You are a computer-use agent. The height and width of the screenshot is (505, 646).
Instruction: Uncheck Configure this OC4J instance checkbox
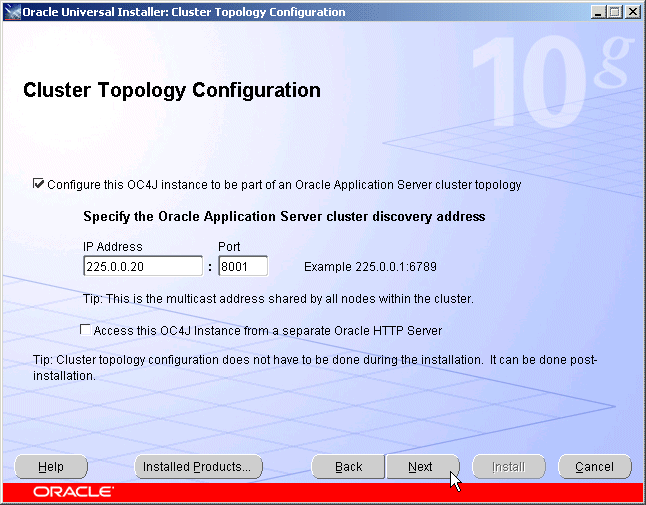(38, 184)
